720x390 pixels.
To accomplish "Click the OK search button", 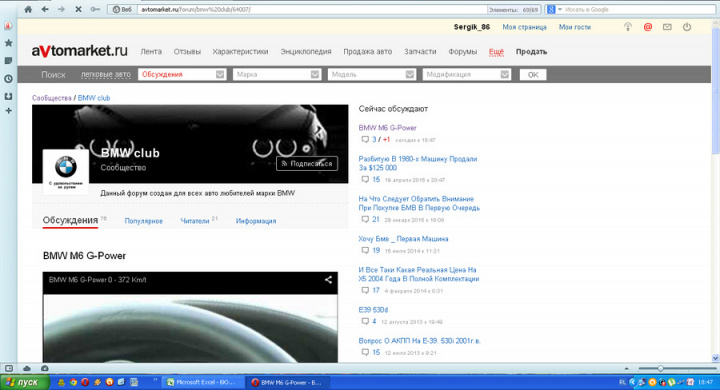I will 533,74.
